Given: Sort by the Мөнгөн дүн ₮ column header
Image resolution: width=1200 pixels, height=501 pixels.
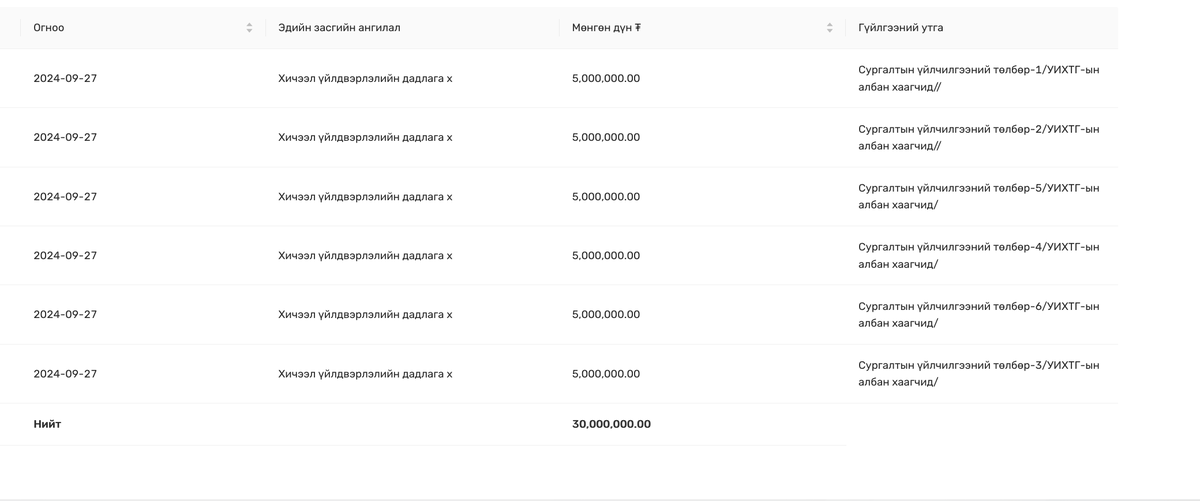Looking at the screenshot, I should tap(702, 28).
